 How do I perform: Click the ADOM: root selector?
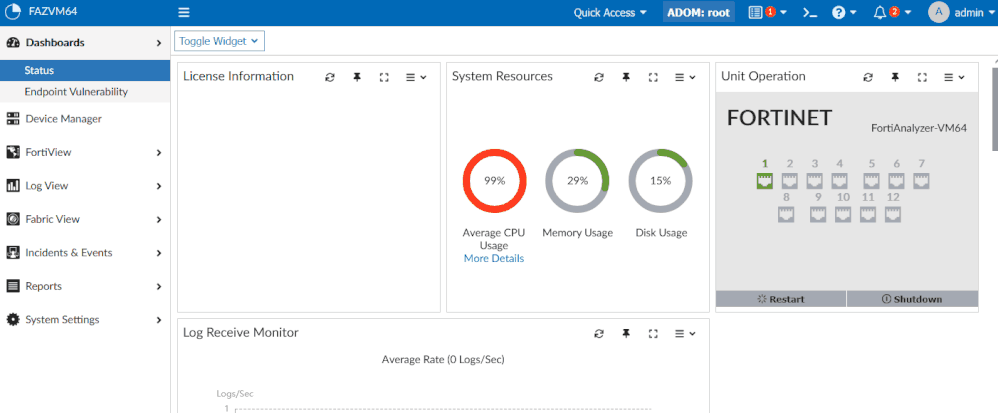click(699, 13)
